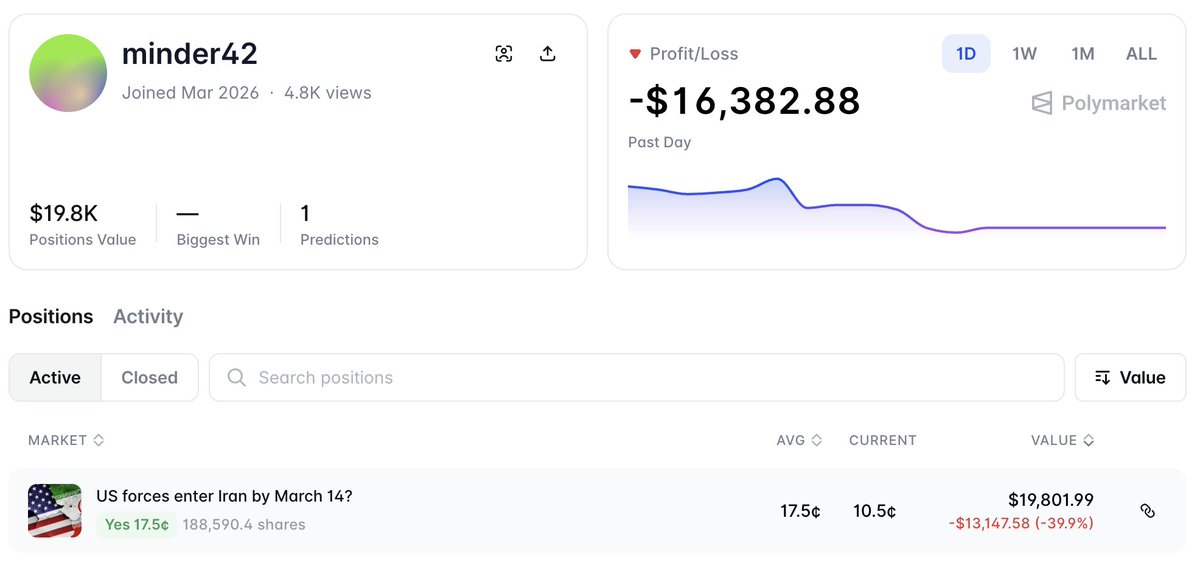Open the Value sort dropdown
This screenshot has height=571, width=1200.
(1130, 378)
